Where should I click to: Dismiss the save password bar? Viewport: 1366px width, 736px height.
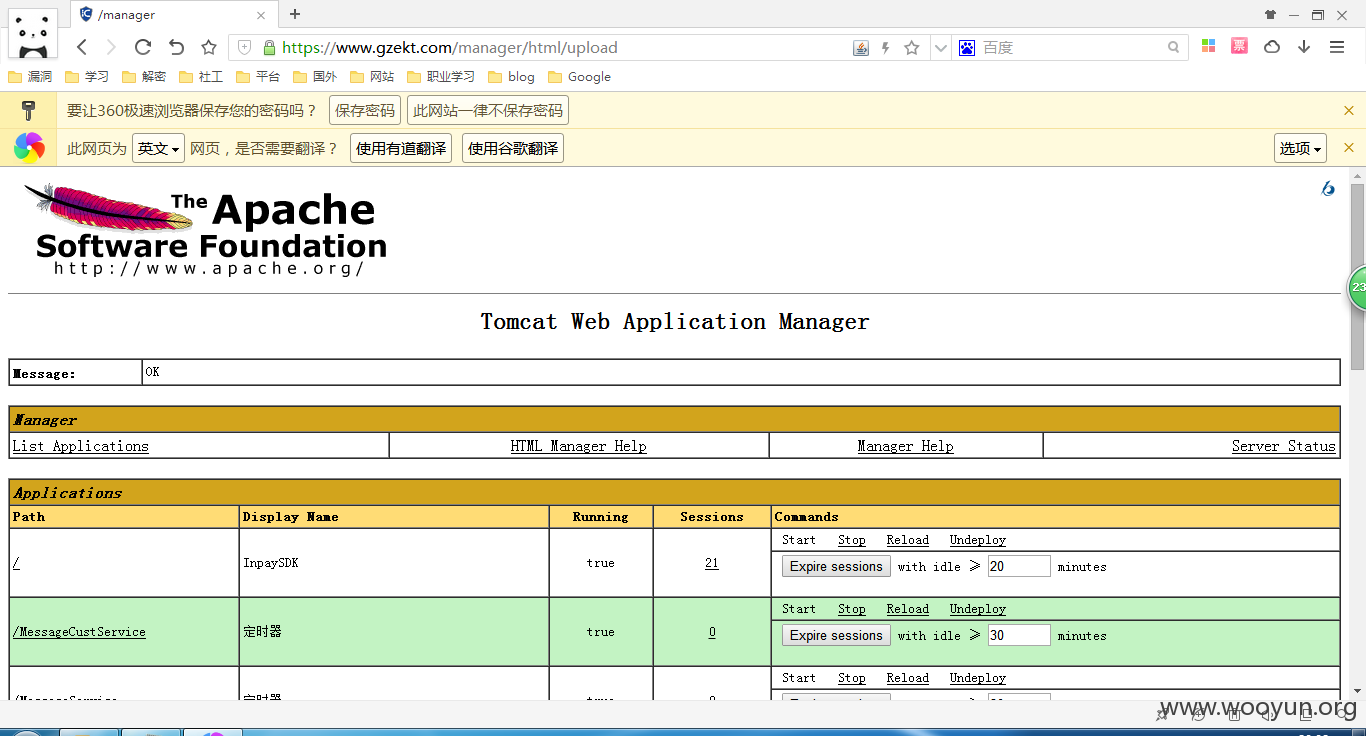(x=1348, y=111)
